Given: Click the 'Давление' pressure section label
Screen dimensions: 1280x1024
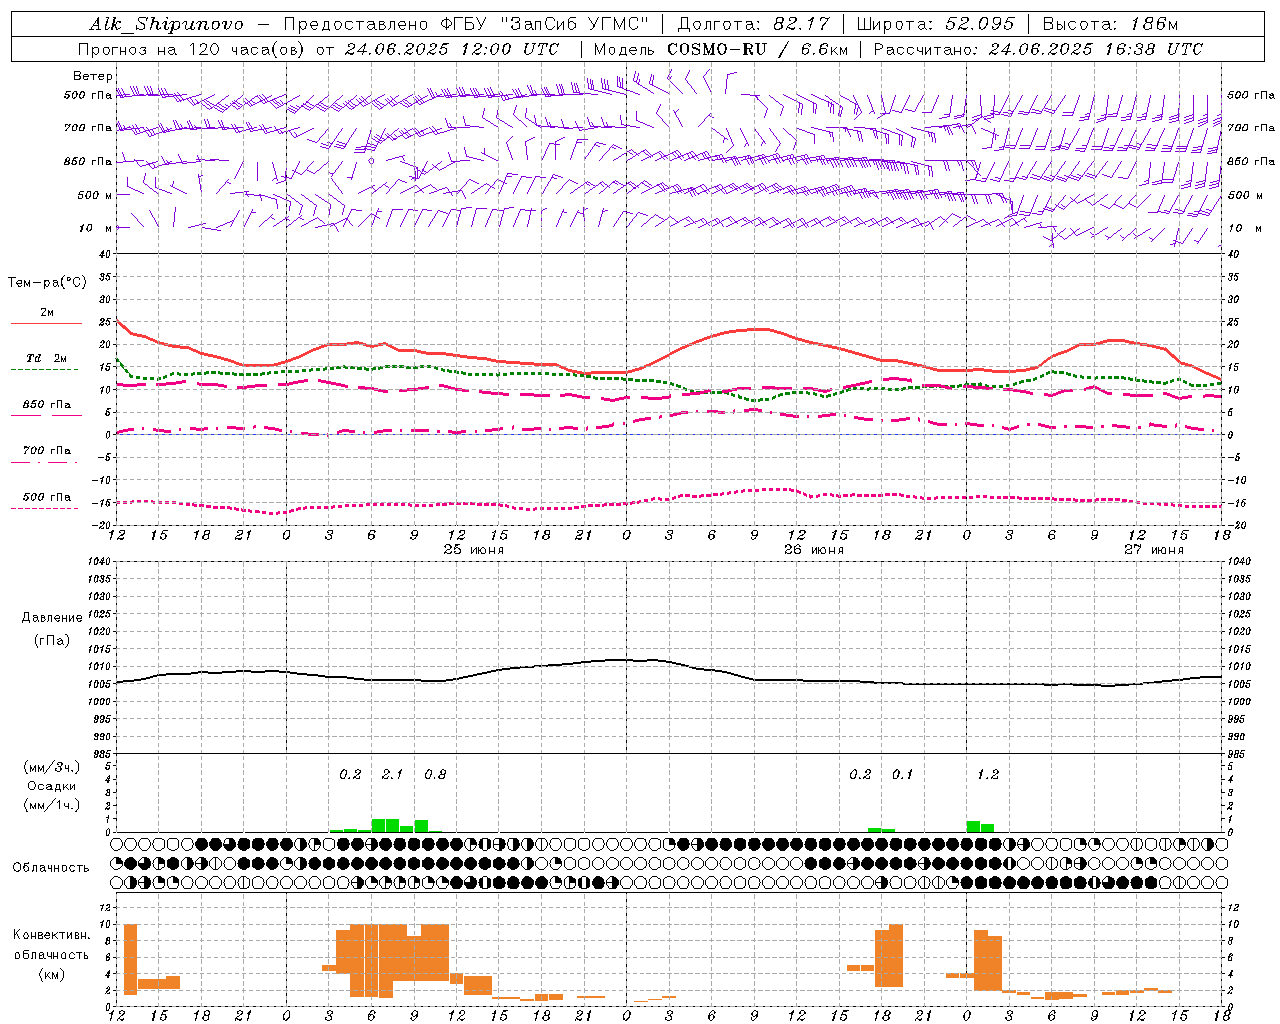Looking at the screenshot, I should pyautogui.click(x=51, y=618).
